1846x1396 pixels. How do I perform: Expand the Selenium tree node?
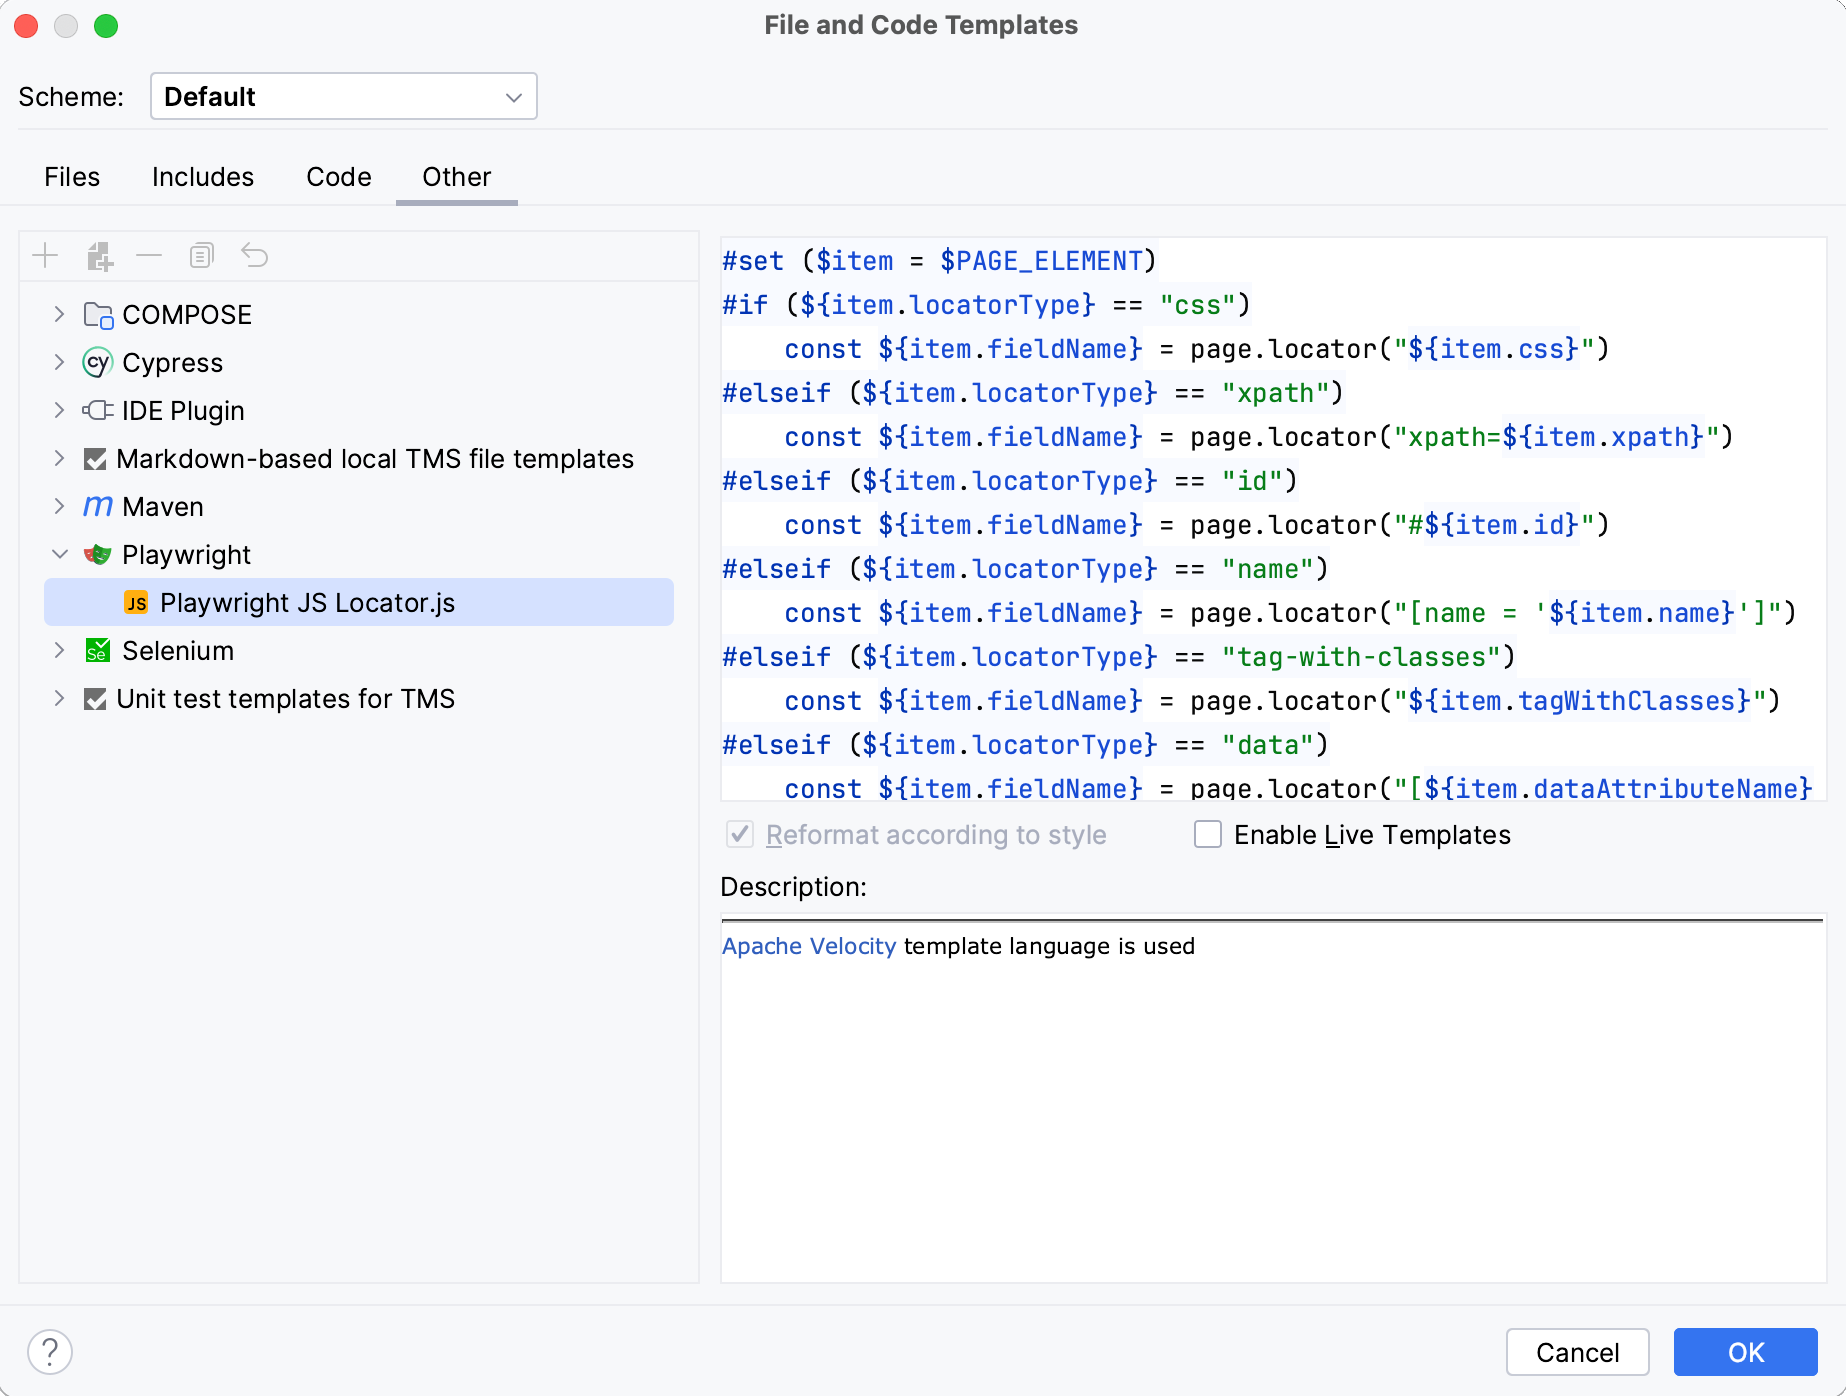(59, 651)
